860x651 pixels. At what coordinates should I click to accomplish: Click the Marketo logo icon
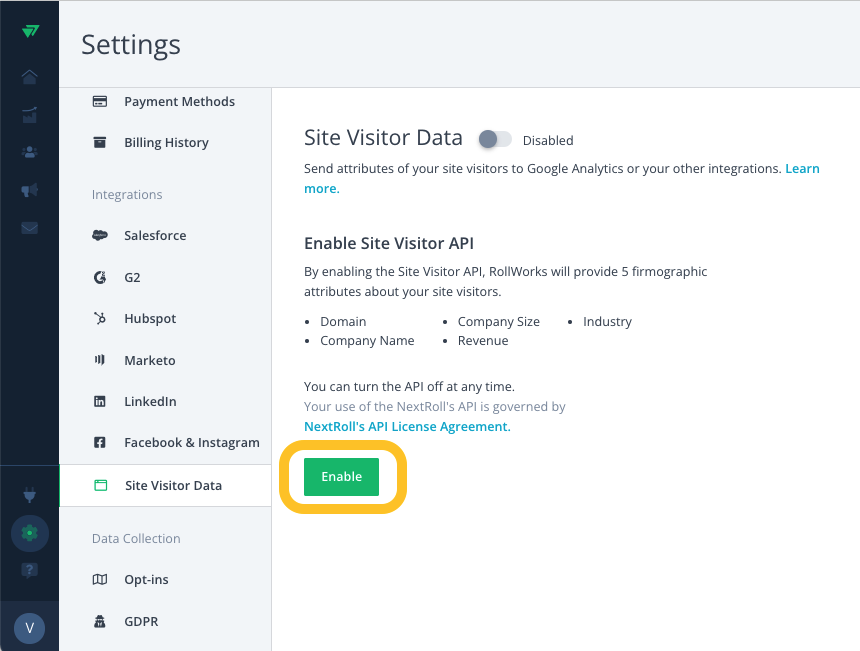click(100, 360)
